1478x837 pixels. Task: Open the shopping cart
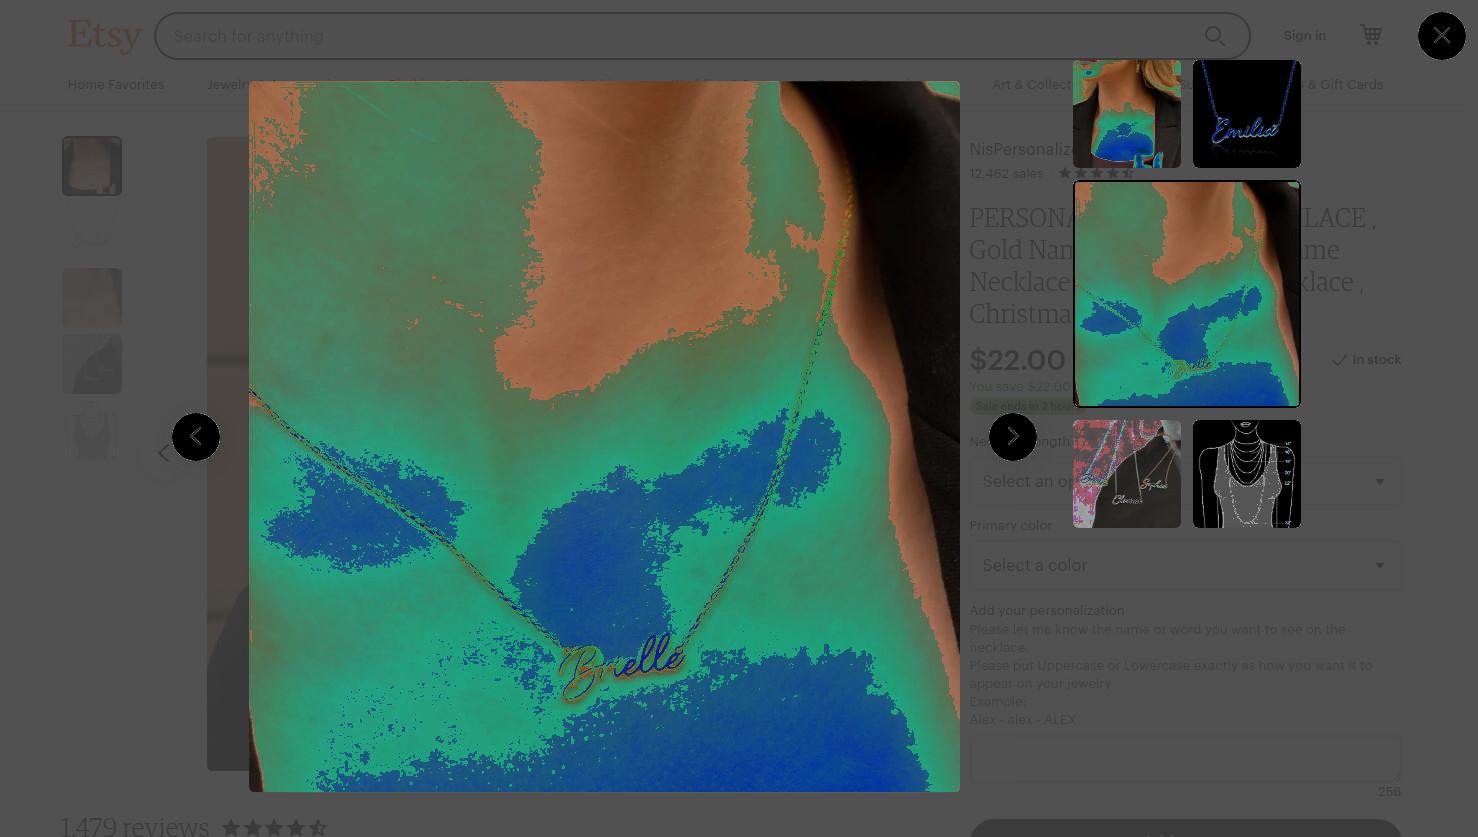[1371, 35]
